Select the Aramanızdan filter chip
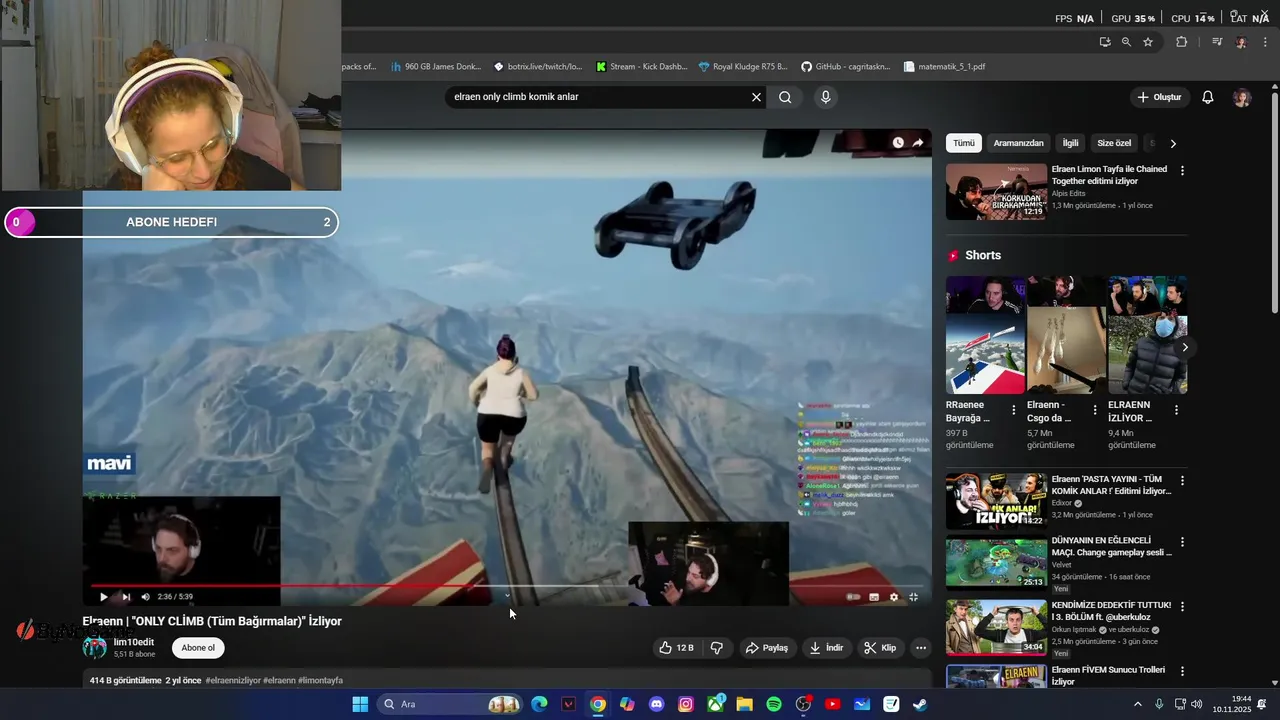1280x720 pixels. pos(1019,143)
